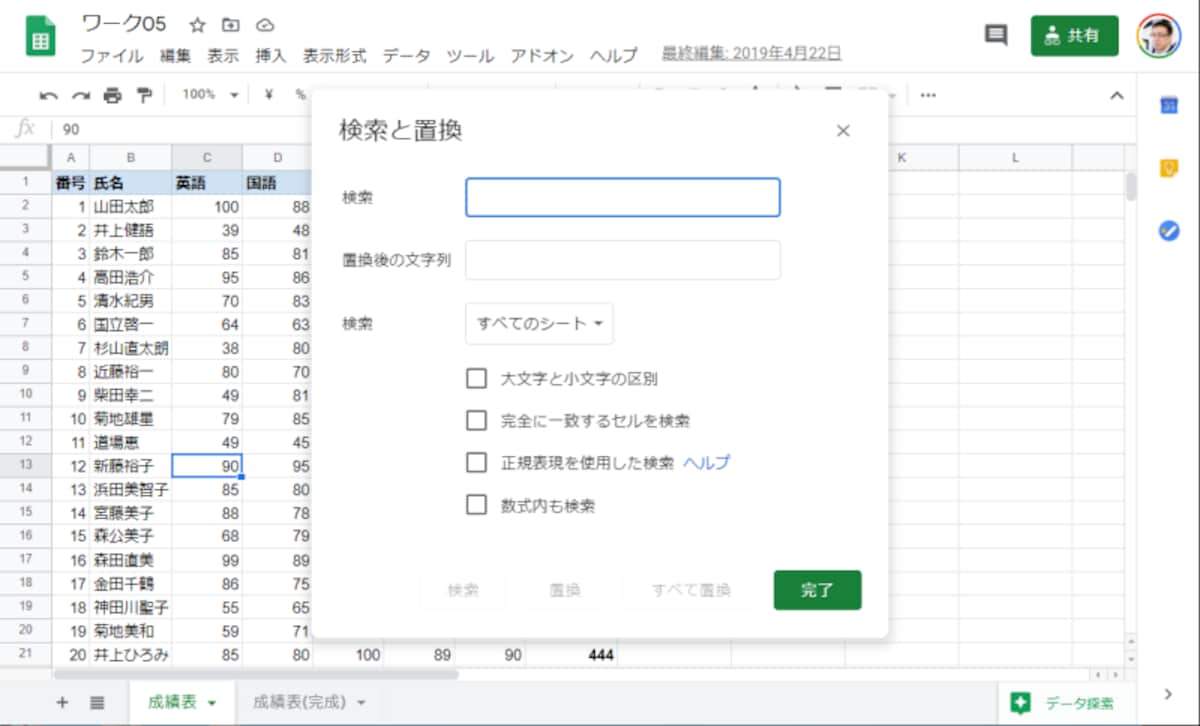The image size is (1200, 726).
Task: Print the spreadsheet
Action: pos(112,95)
